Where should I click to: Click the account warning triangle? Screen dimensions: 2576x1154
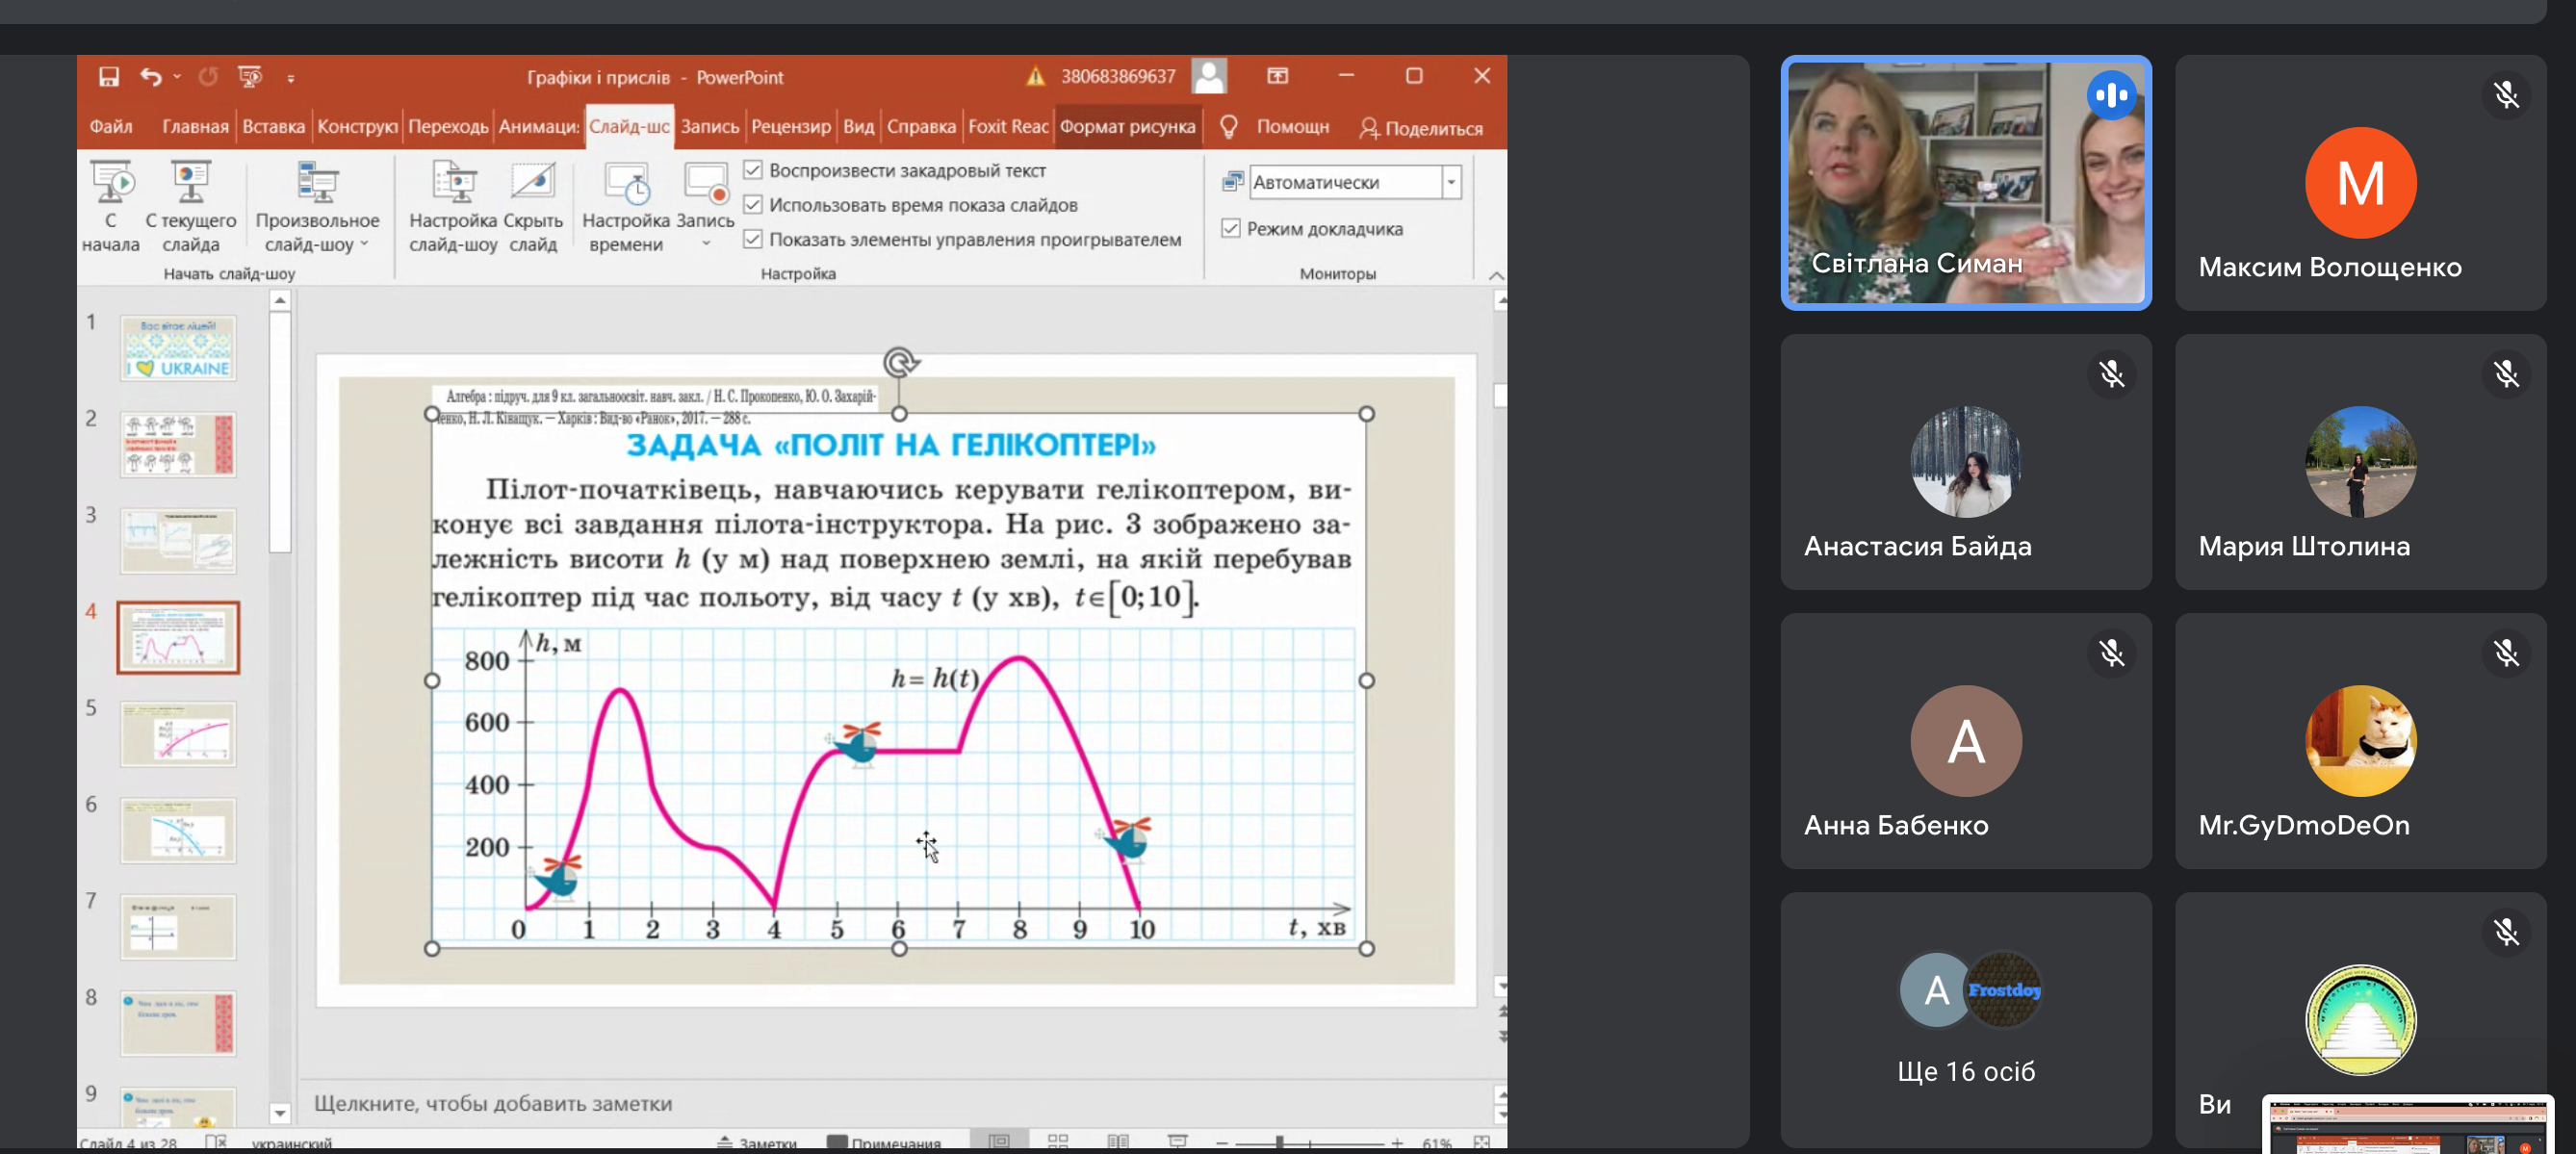coord(1035,77)
